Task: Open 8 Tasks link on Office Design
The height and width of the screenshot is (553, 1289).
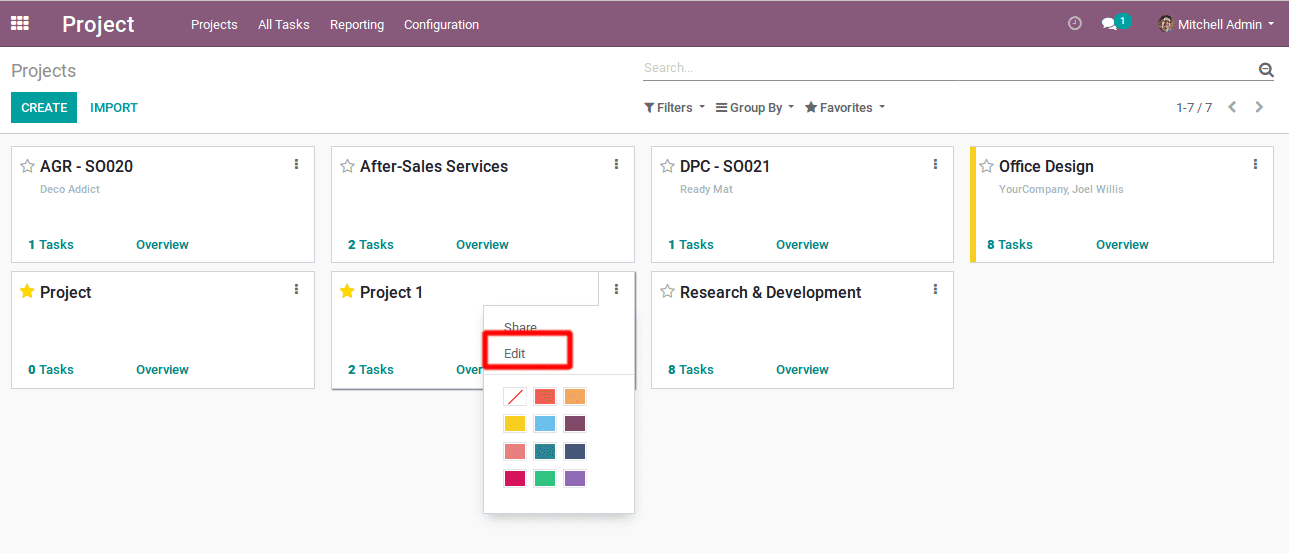Action: (x=1010, y=244)
